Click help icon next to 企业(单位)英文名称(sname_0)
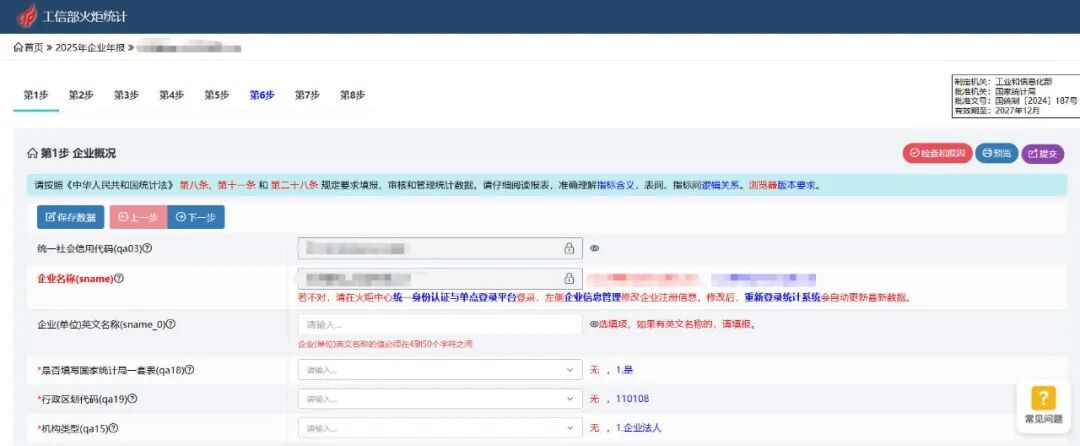 click(x=171, y=324)
